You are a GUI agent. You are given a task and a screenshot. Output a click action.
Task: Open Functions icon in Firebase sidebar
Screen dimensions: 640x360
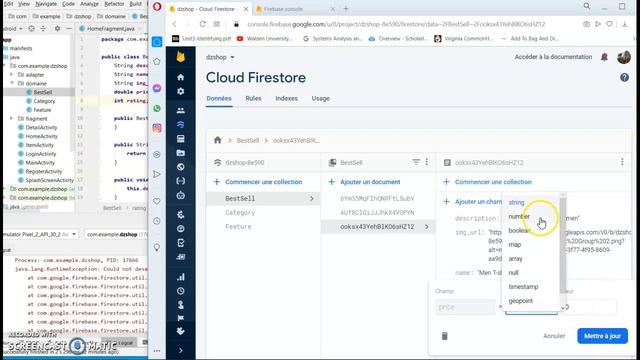click(x=180, y=181)
